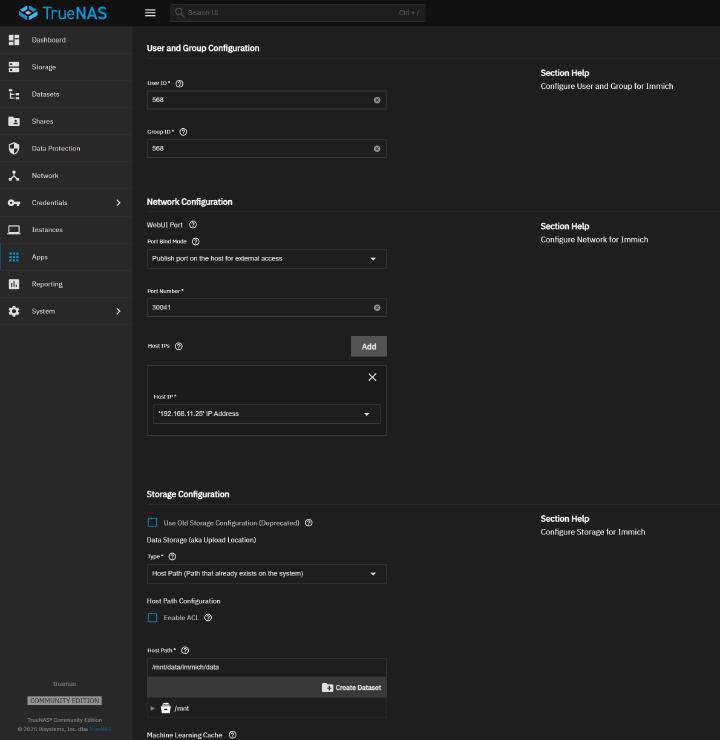The image size is (720, 740).
Task: Show help for WebUI Port
Action: [x=193, y=225]
